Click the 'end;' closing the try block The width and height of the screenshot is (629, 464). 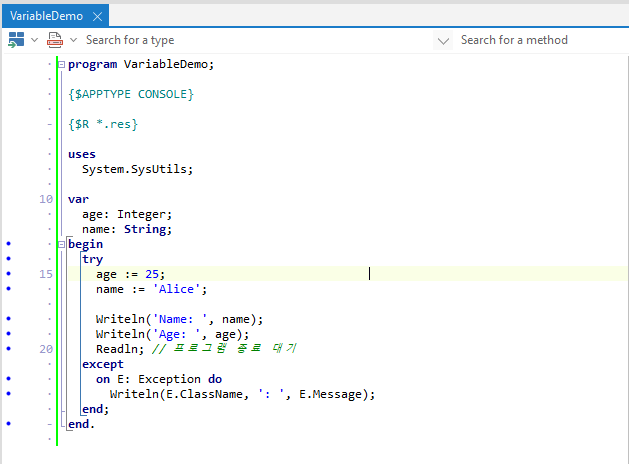(x=95, y=409)
